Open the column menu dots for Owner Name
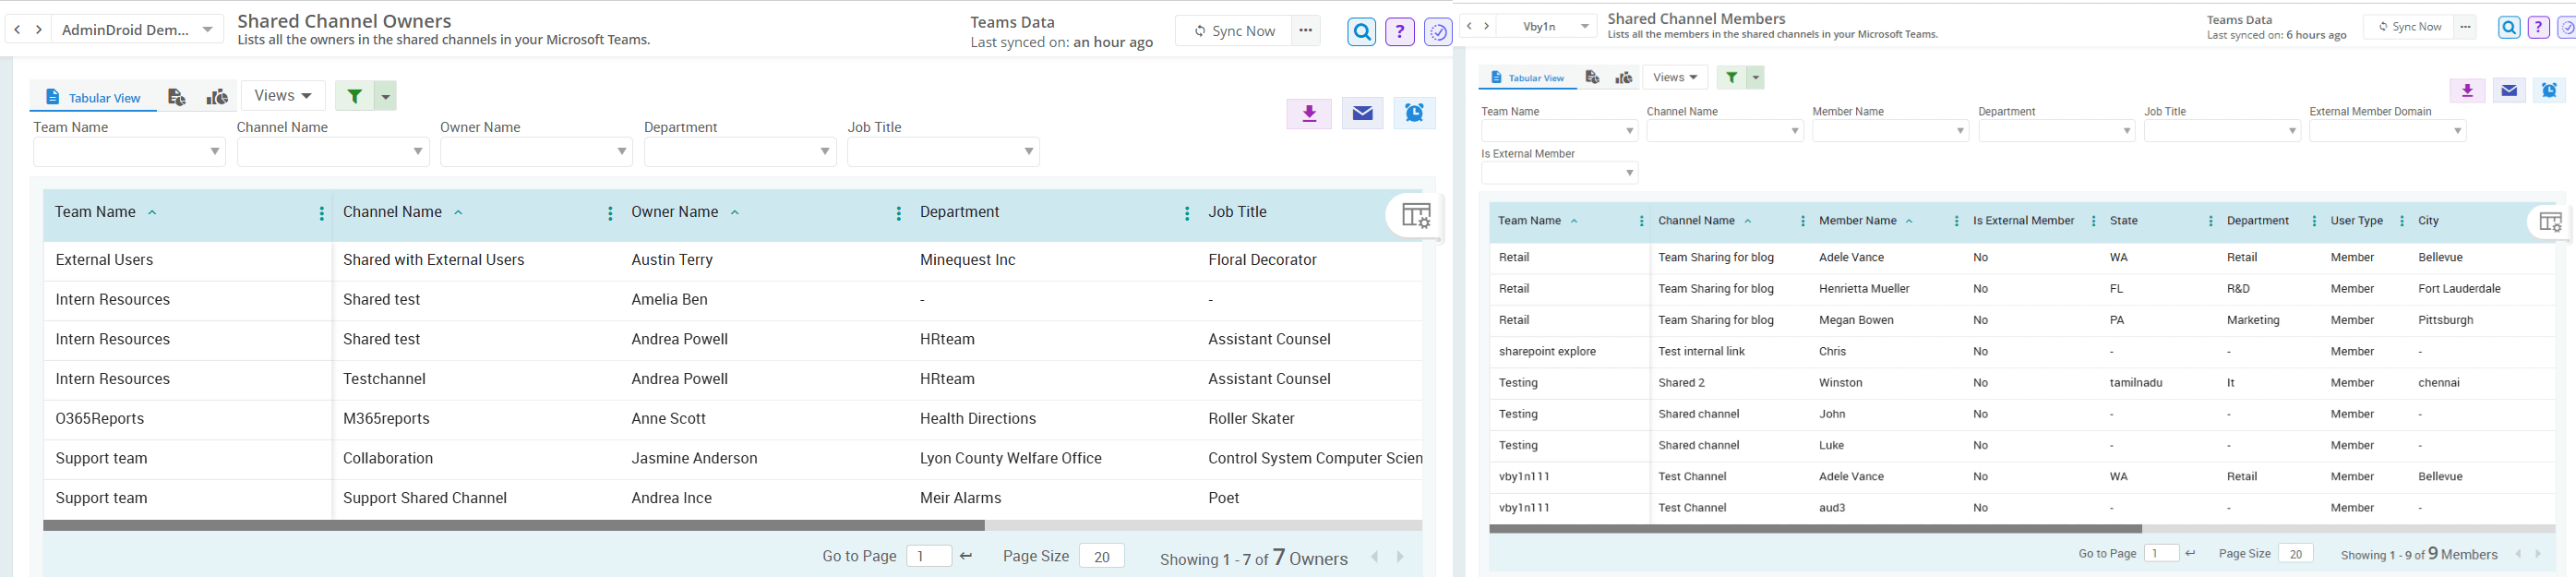Image resolution: width=2576 pixels, height=577 pixels. 898,213
